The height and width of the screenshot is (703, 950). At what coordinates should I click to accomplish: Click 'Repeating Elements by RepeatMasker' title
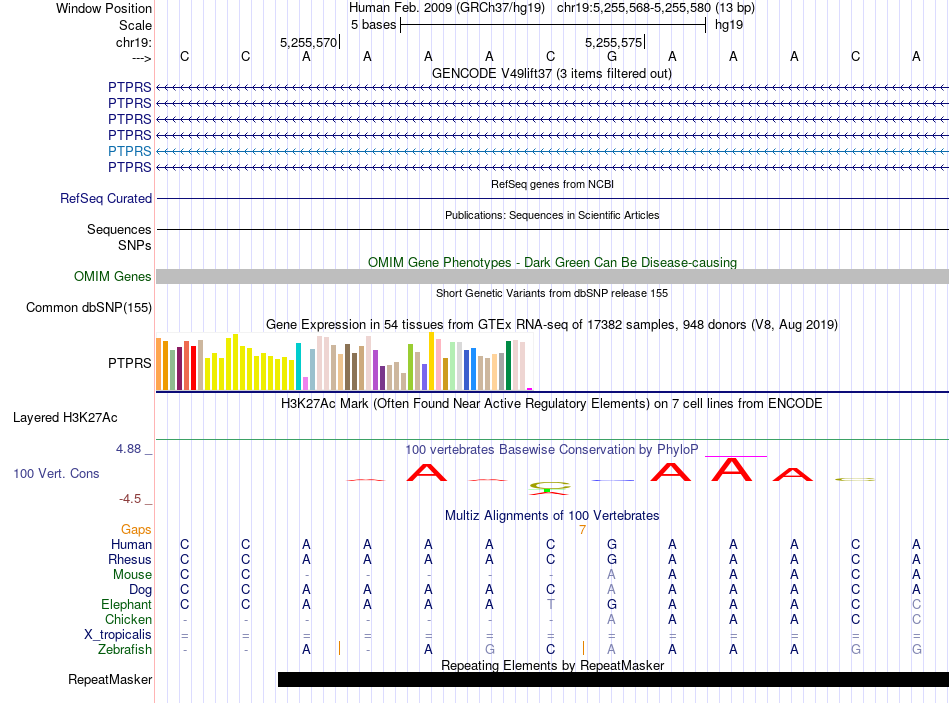coord(552,665)
